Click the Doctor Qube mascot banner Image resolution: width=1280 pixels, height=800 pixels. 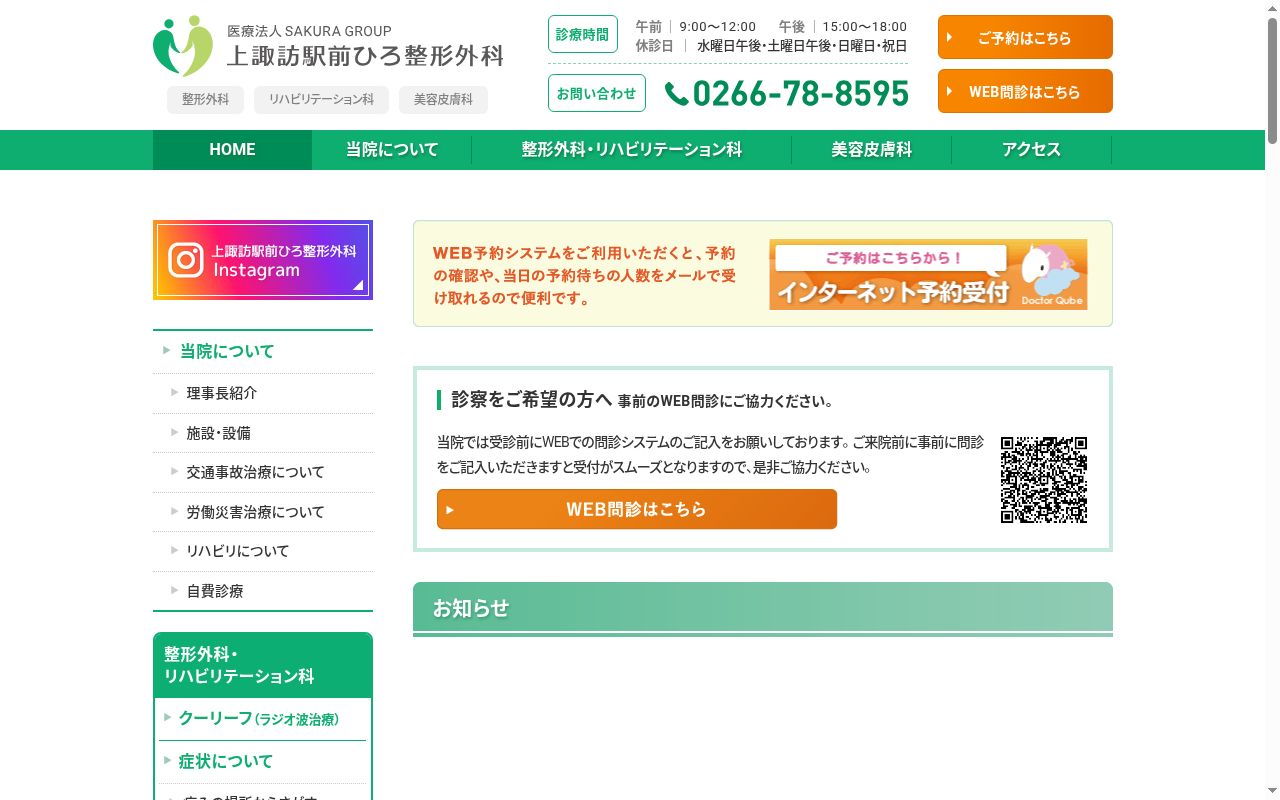(928, 274)
